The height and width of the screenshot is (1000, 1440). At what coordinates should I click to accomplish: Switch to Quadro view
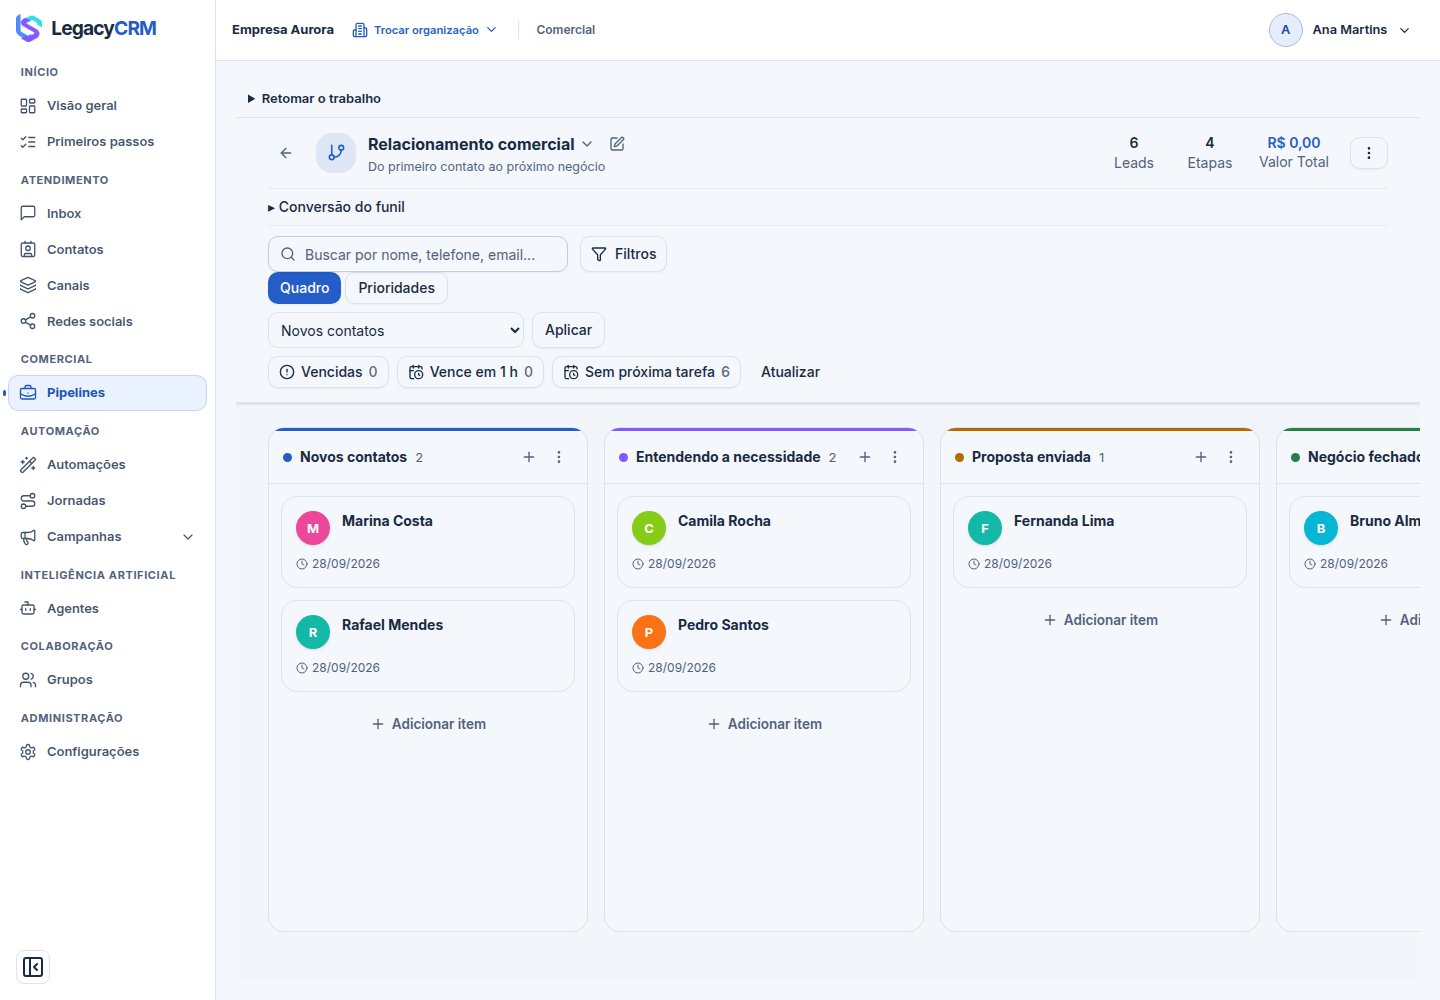click(x=304, y=288)
